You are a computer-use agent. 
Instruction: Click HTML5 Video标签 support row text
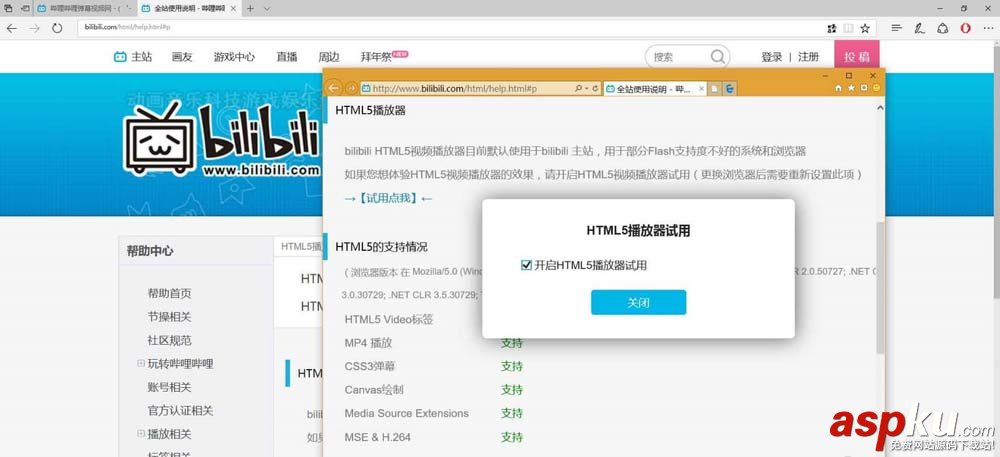pyautogui.click(x=388, y=319)
